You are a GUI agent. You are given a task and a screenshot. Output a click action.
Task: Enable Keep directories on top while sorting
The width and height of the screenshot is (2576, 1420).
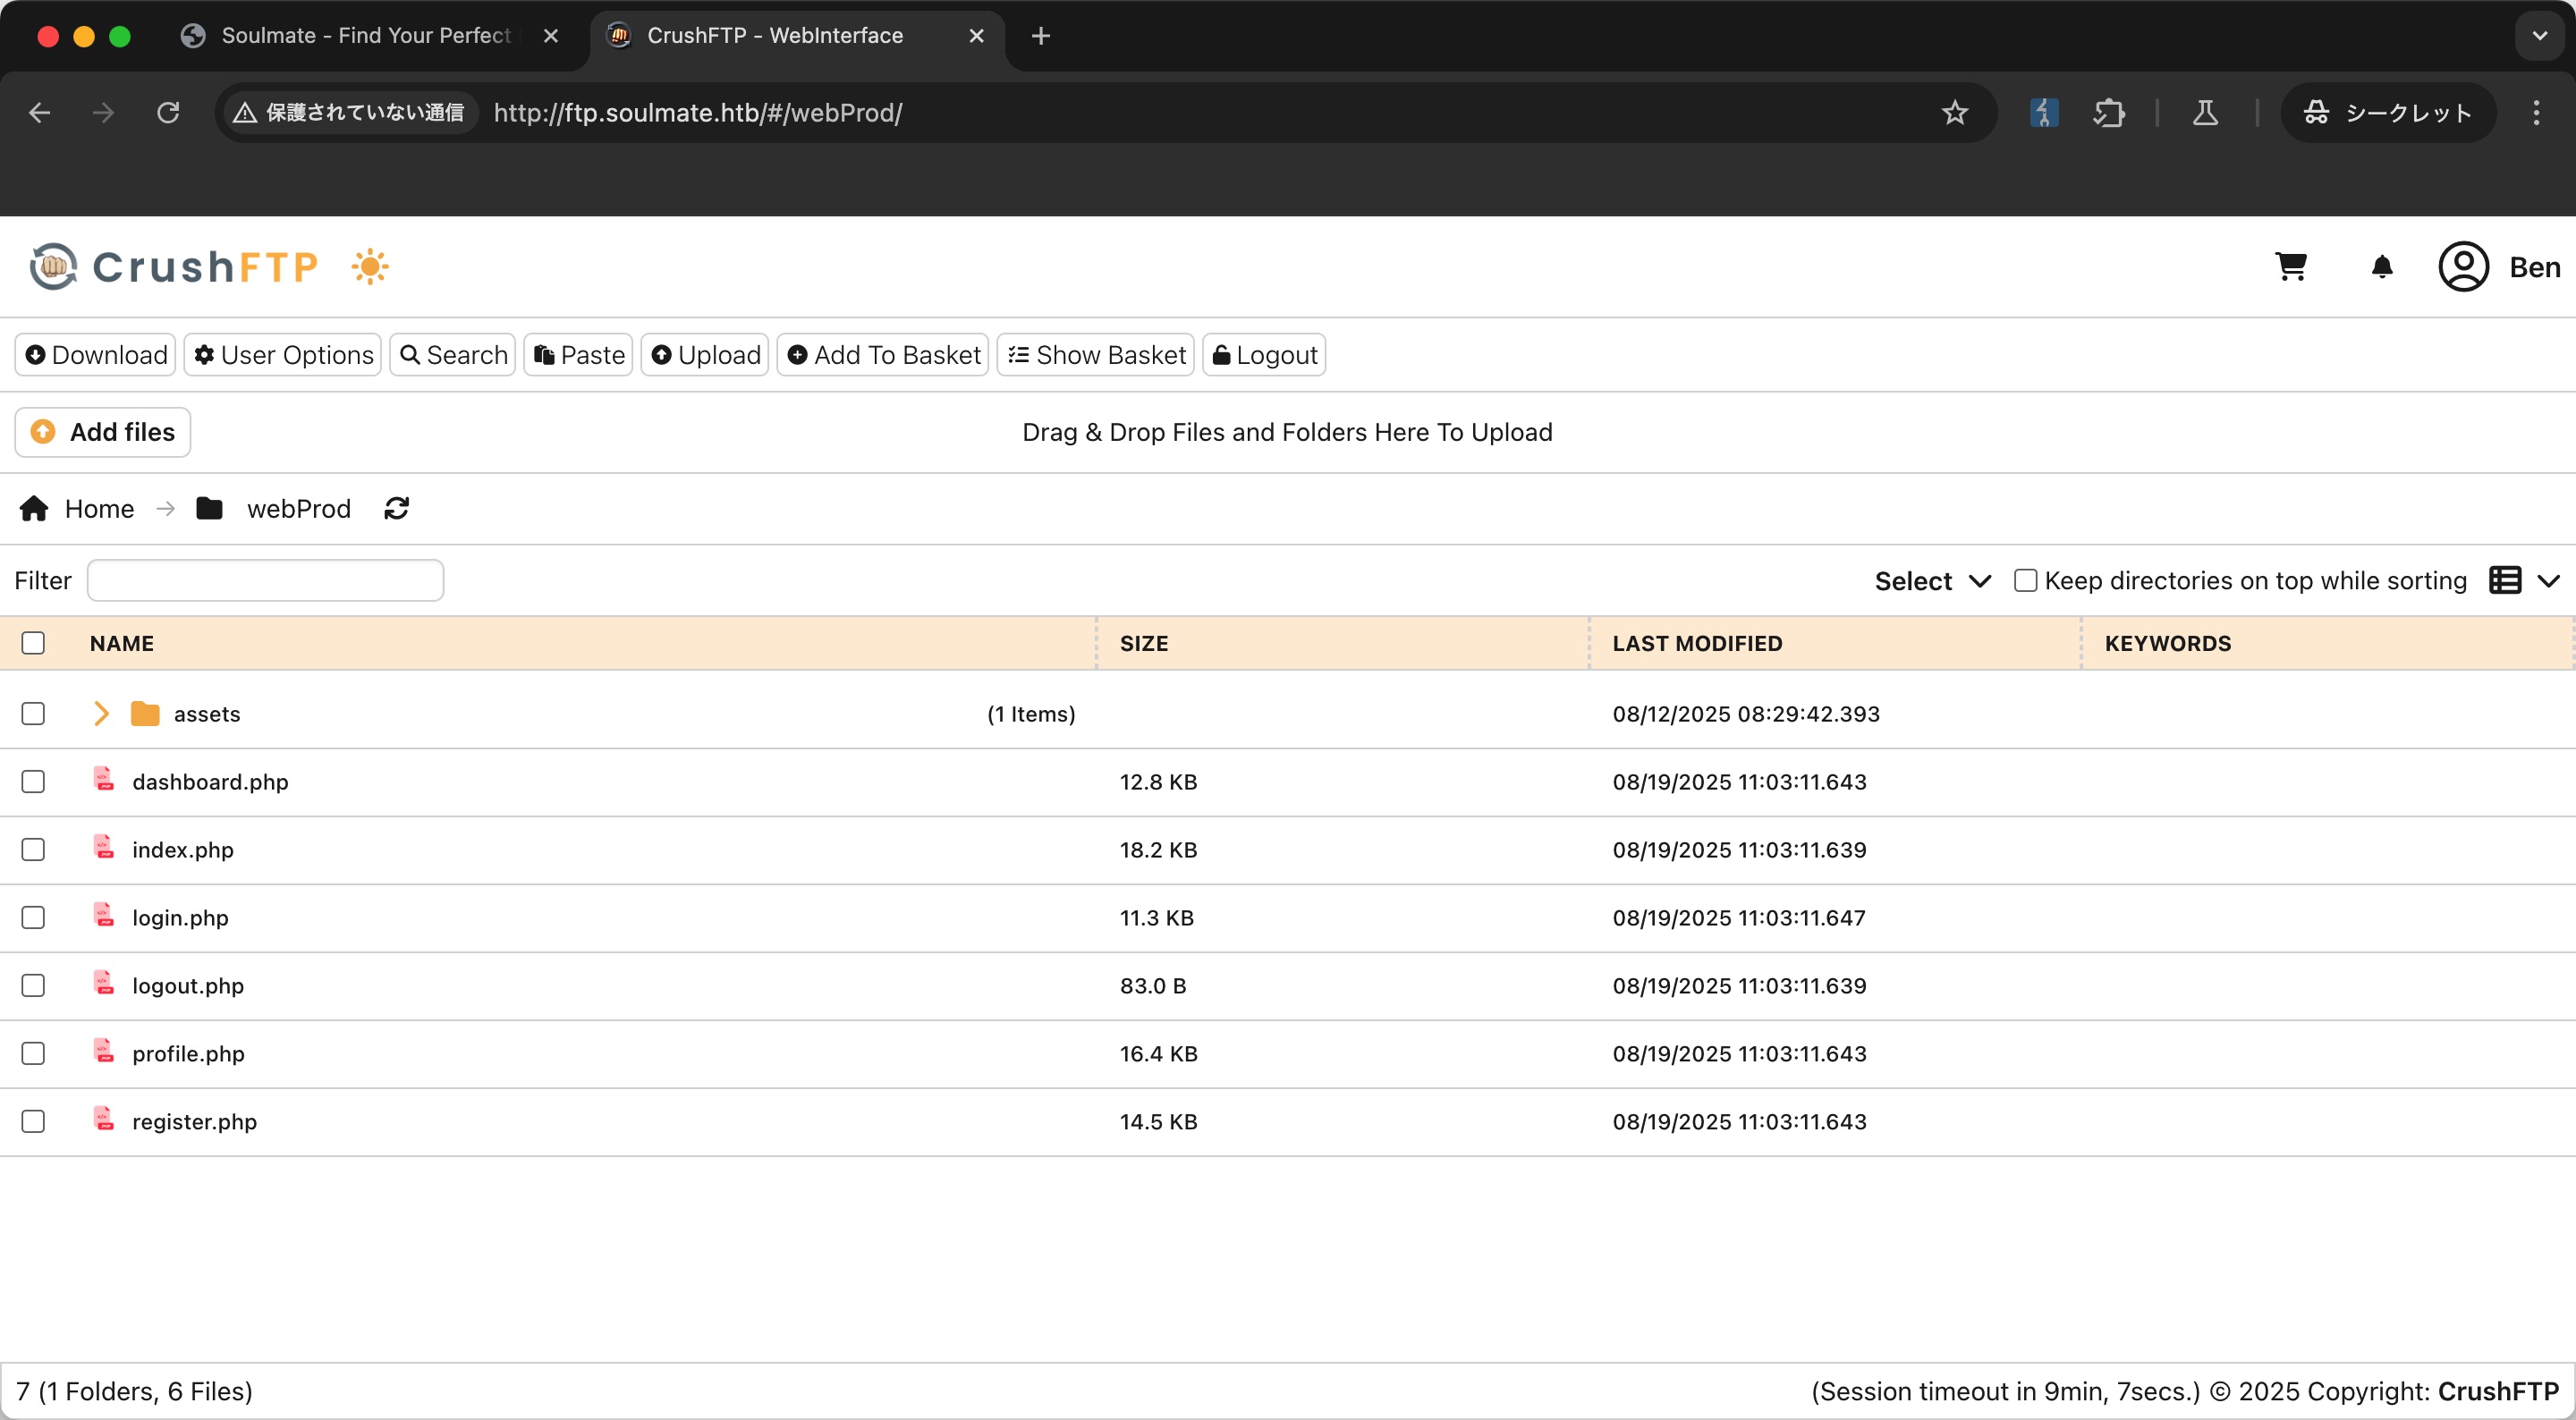click(2025, 580)
